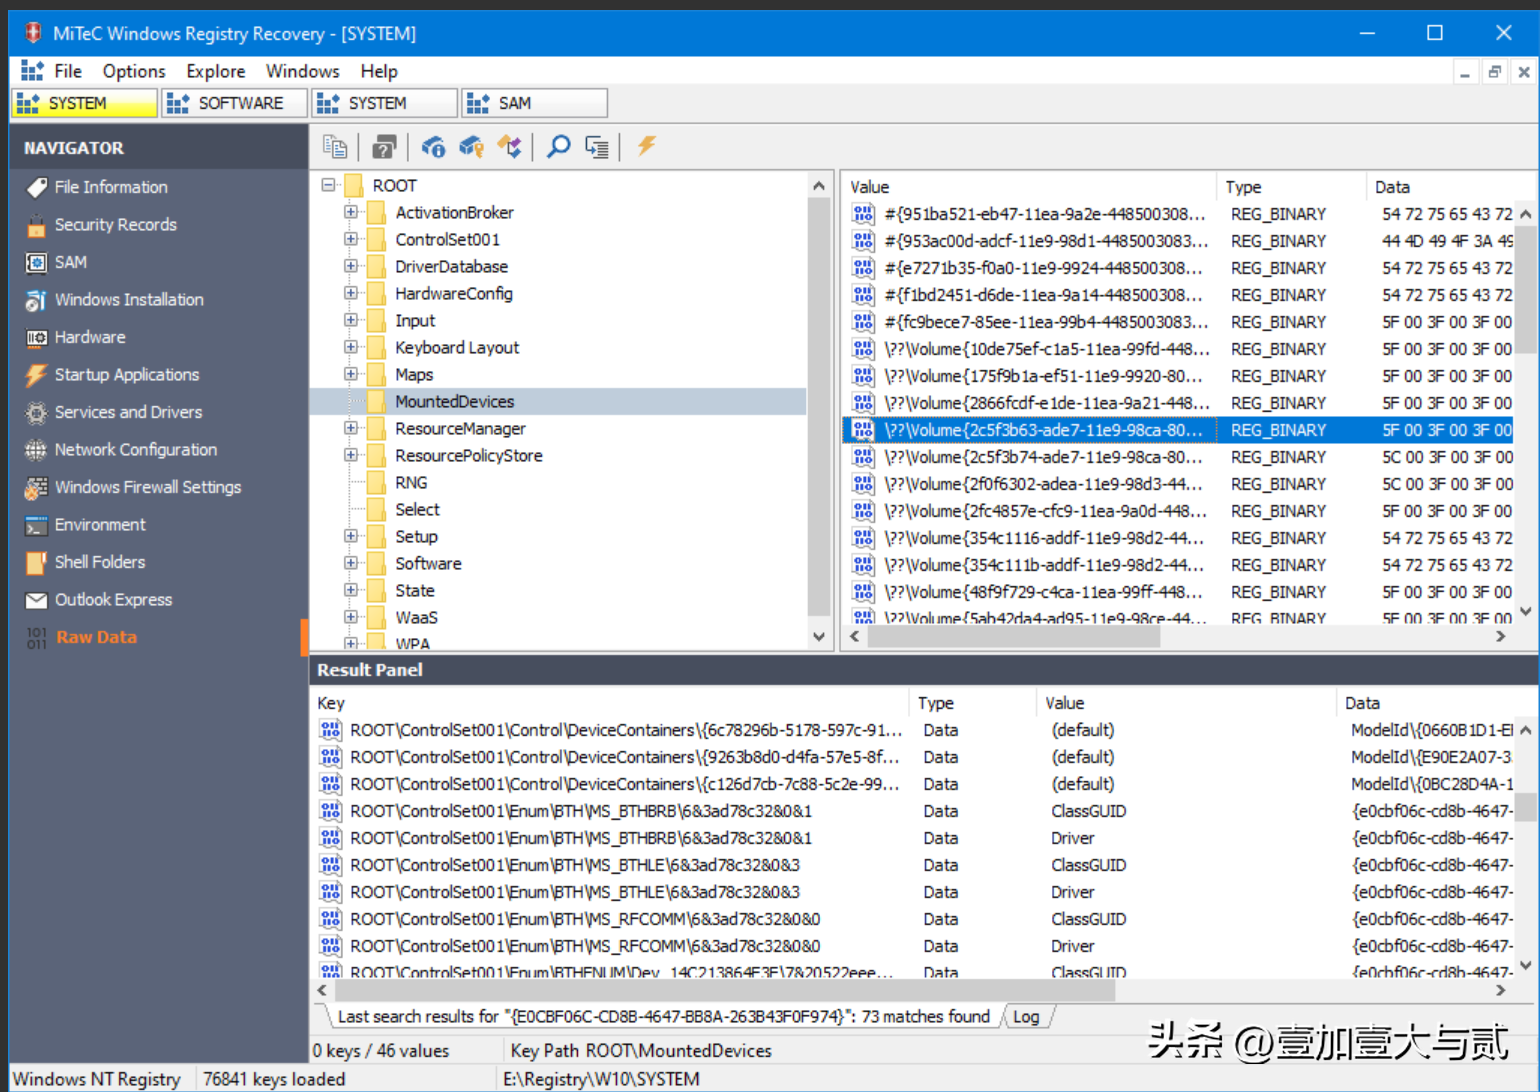Open Startup Applications in navigator
Viewport: 1540px width, 1092px height.
[126, 375]
